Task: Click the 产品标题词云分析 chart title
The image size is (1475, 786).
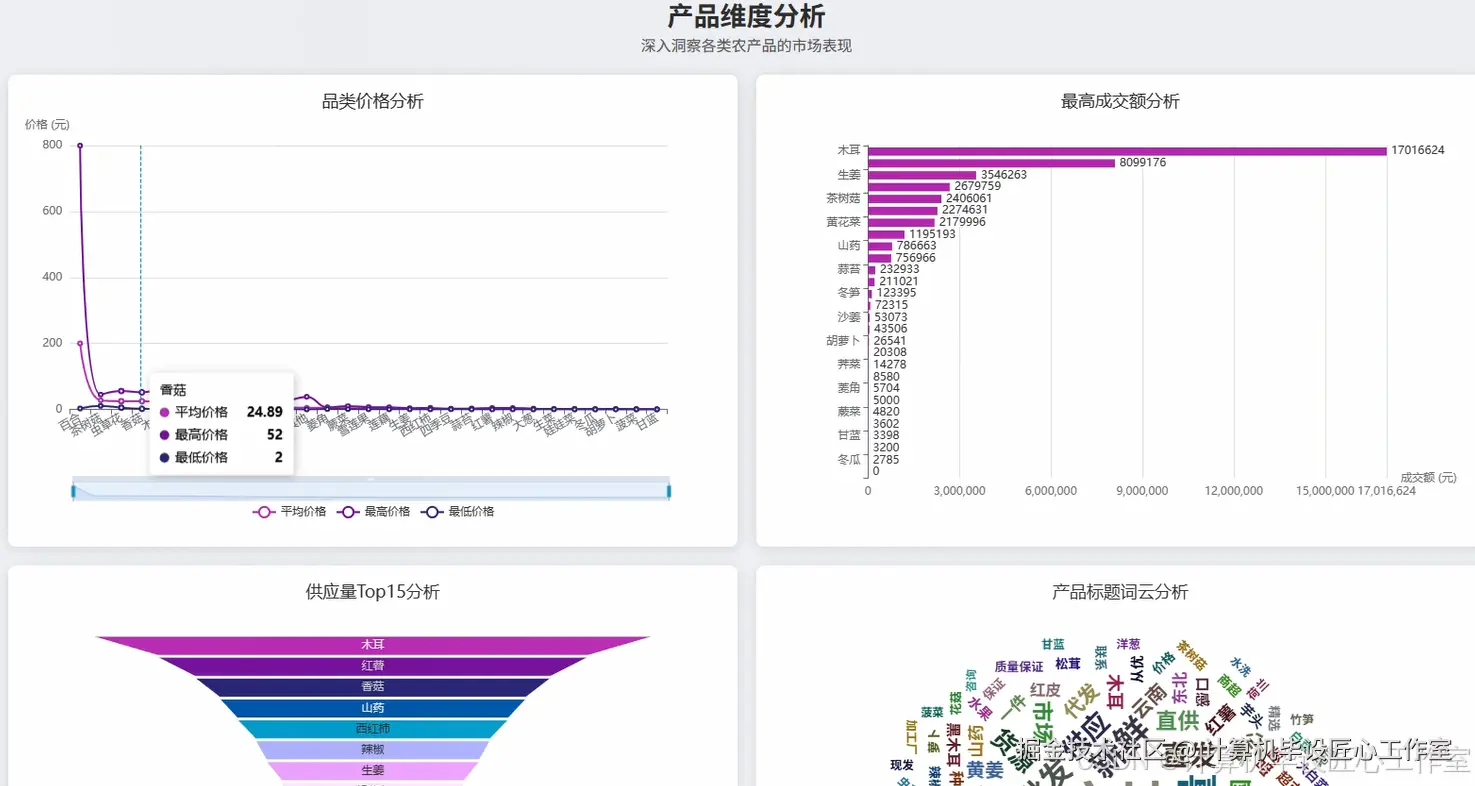Action: pos(1120,592)
